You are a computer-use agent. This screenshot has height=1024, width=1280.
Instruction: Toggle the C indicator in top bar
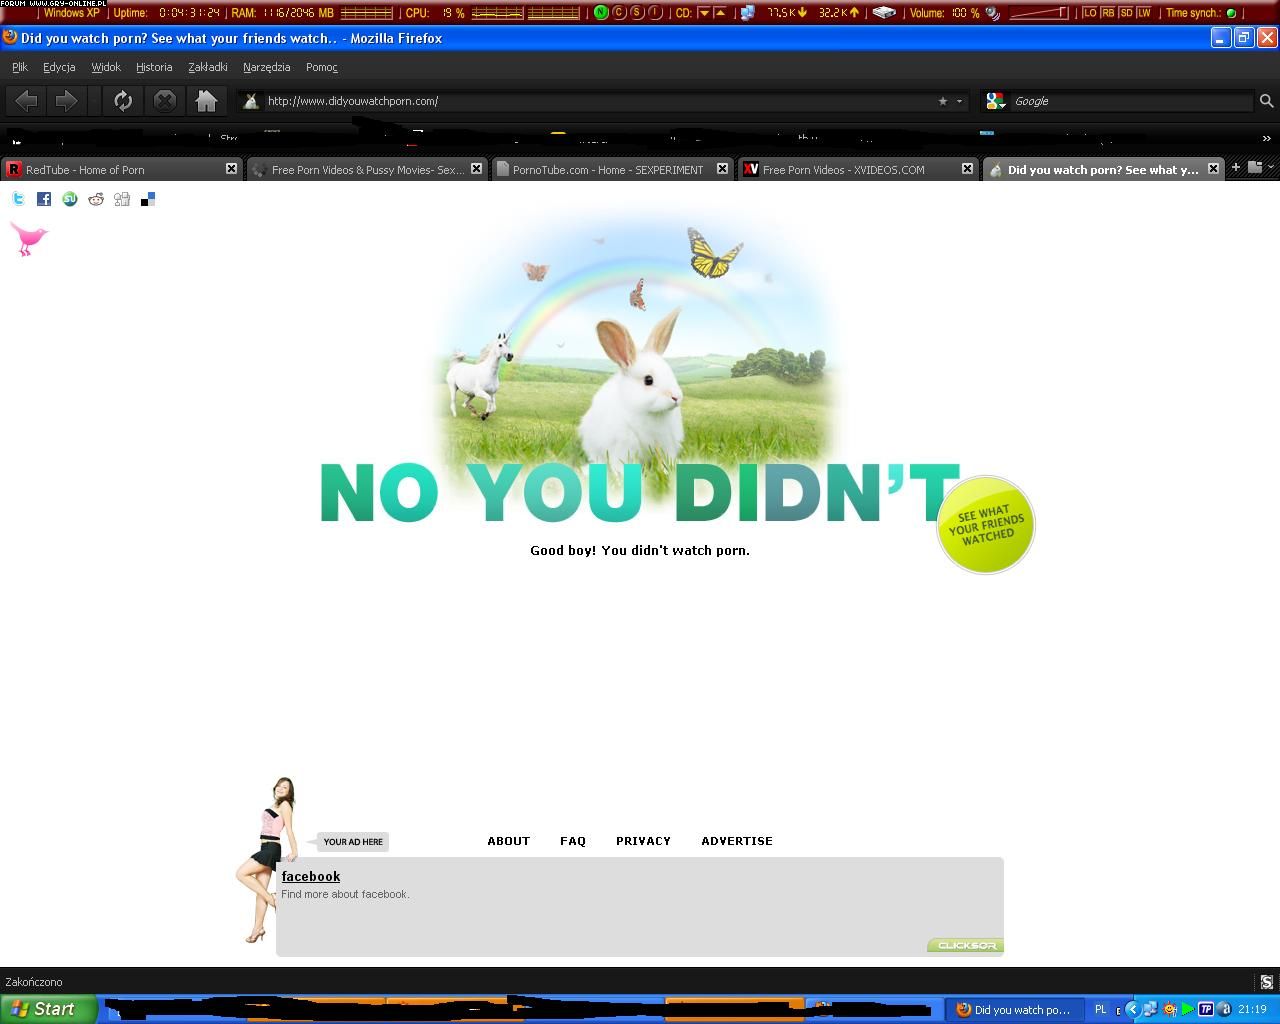tap(619, 13)
